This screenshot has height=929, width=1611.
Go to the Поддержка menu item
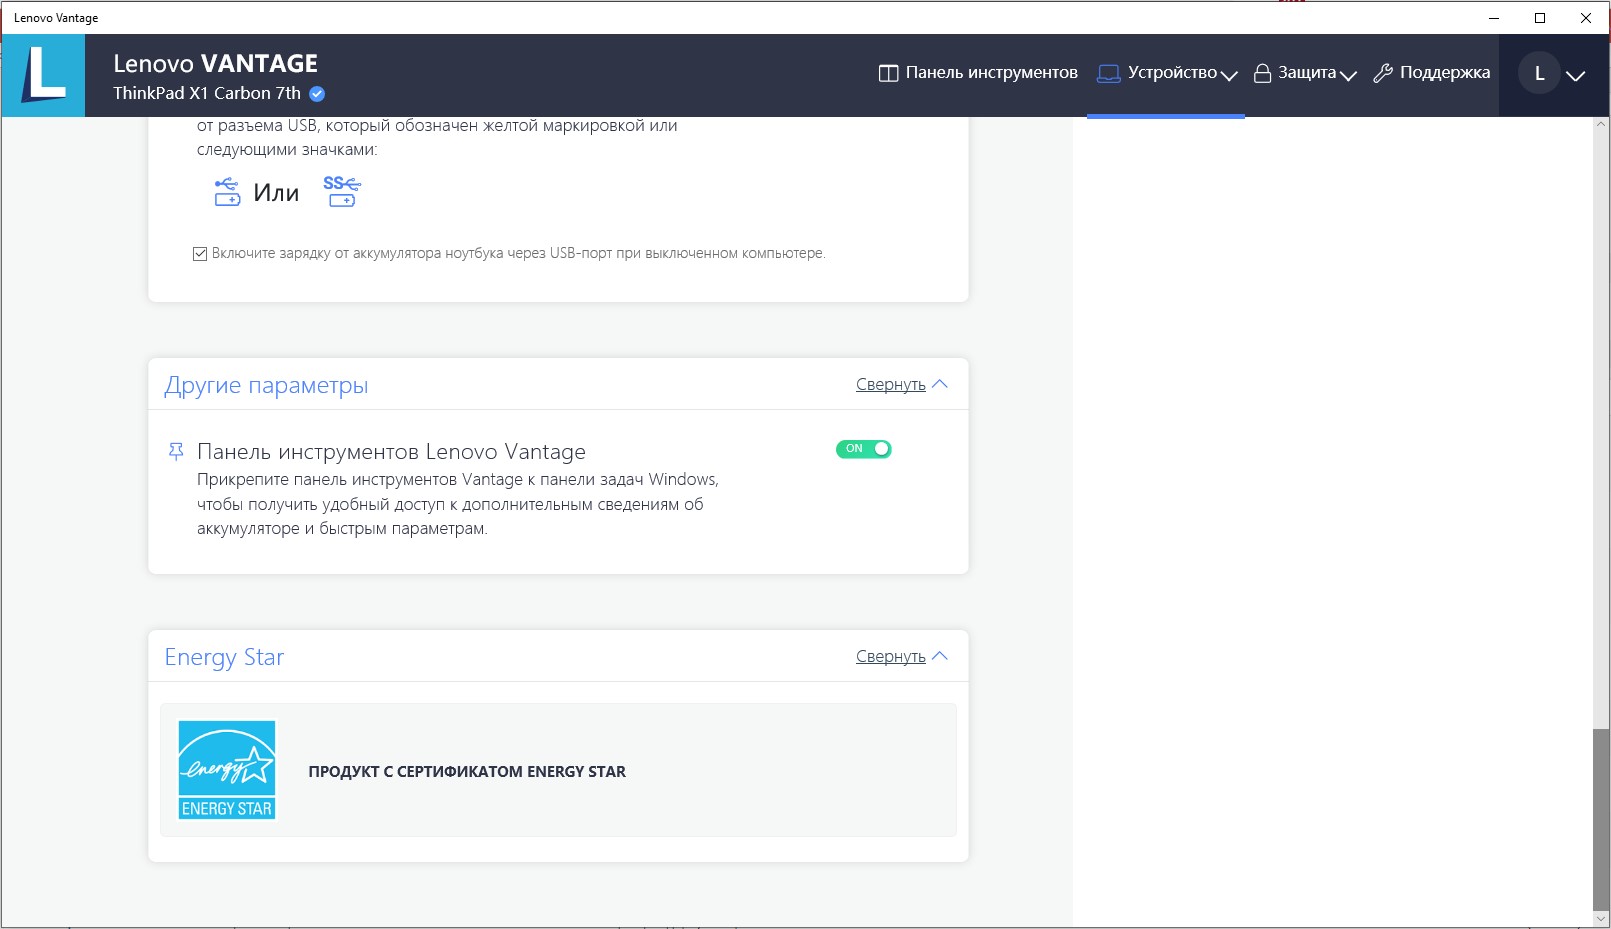click(1444, 73)
